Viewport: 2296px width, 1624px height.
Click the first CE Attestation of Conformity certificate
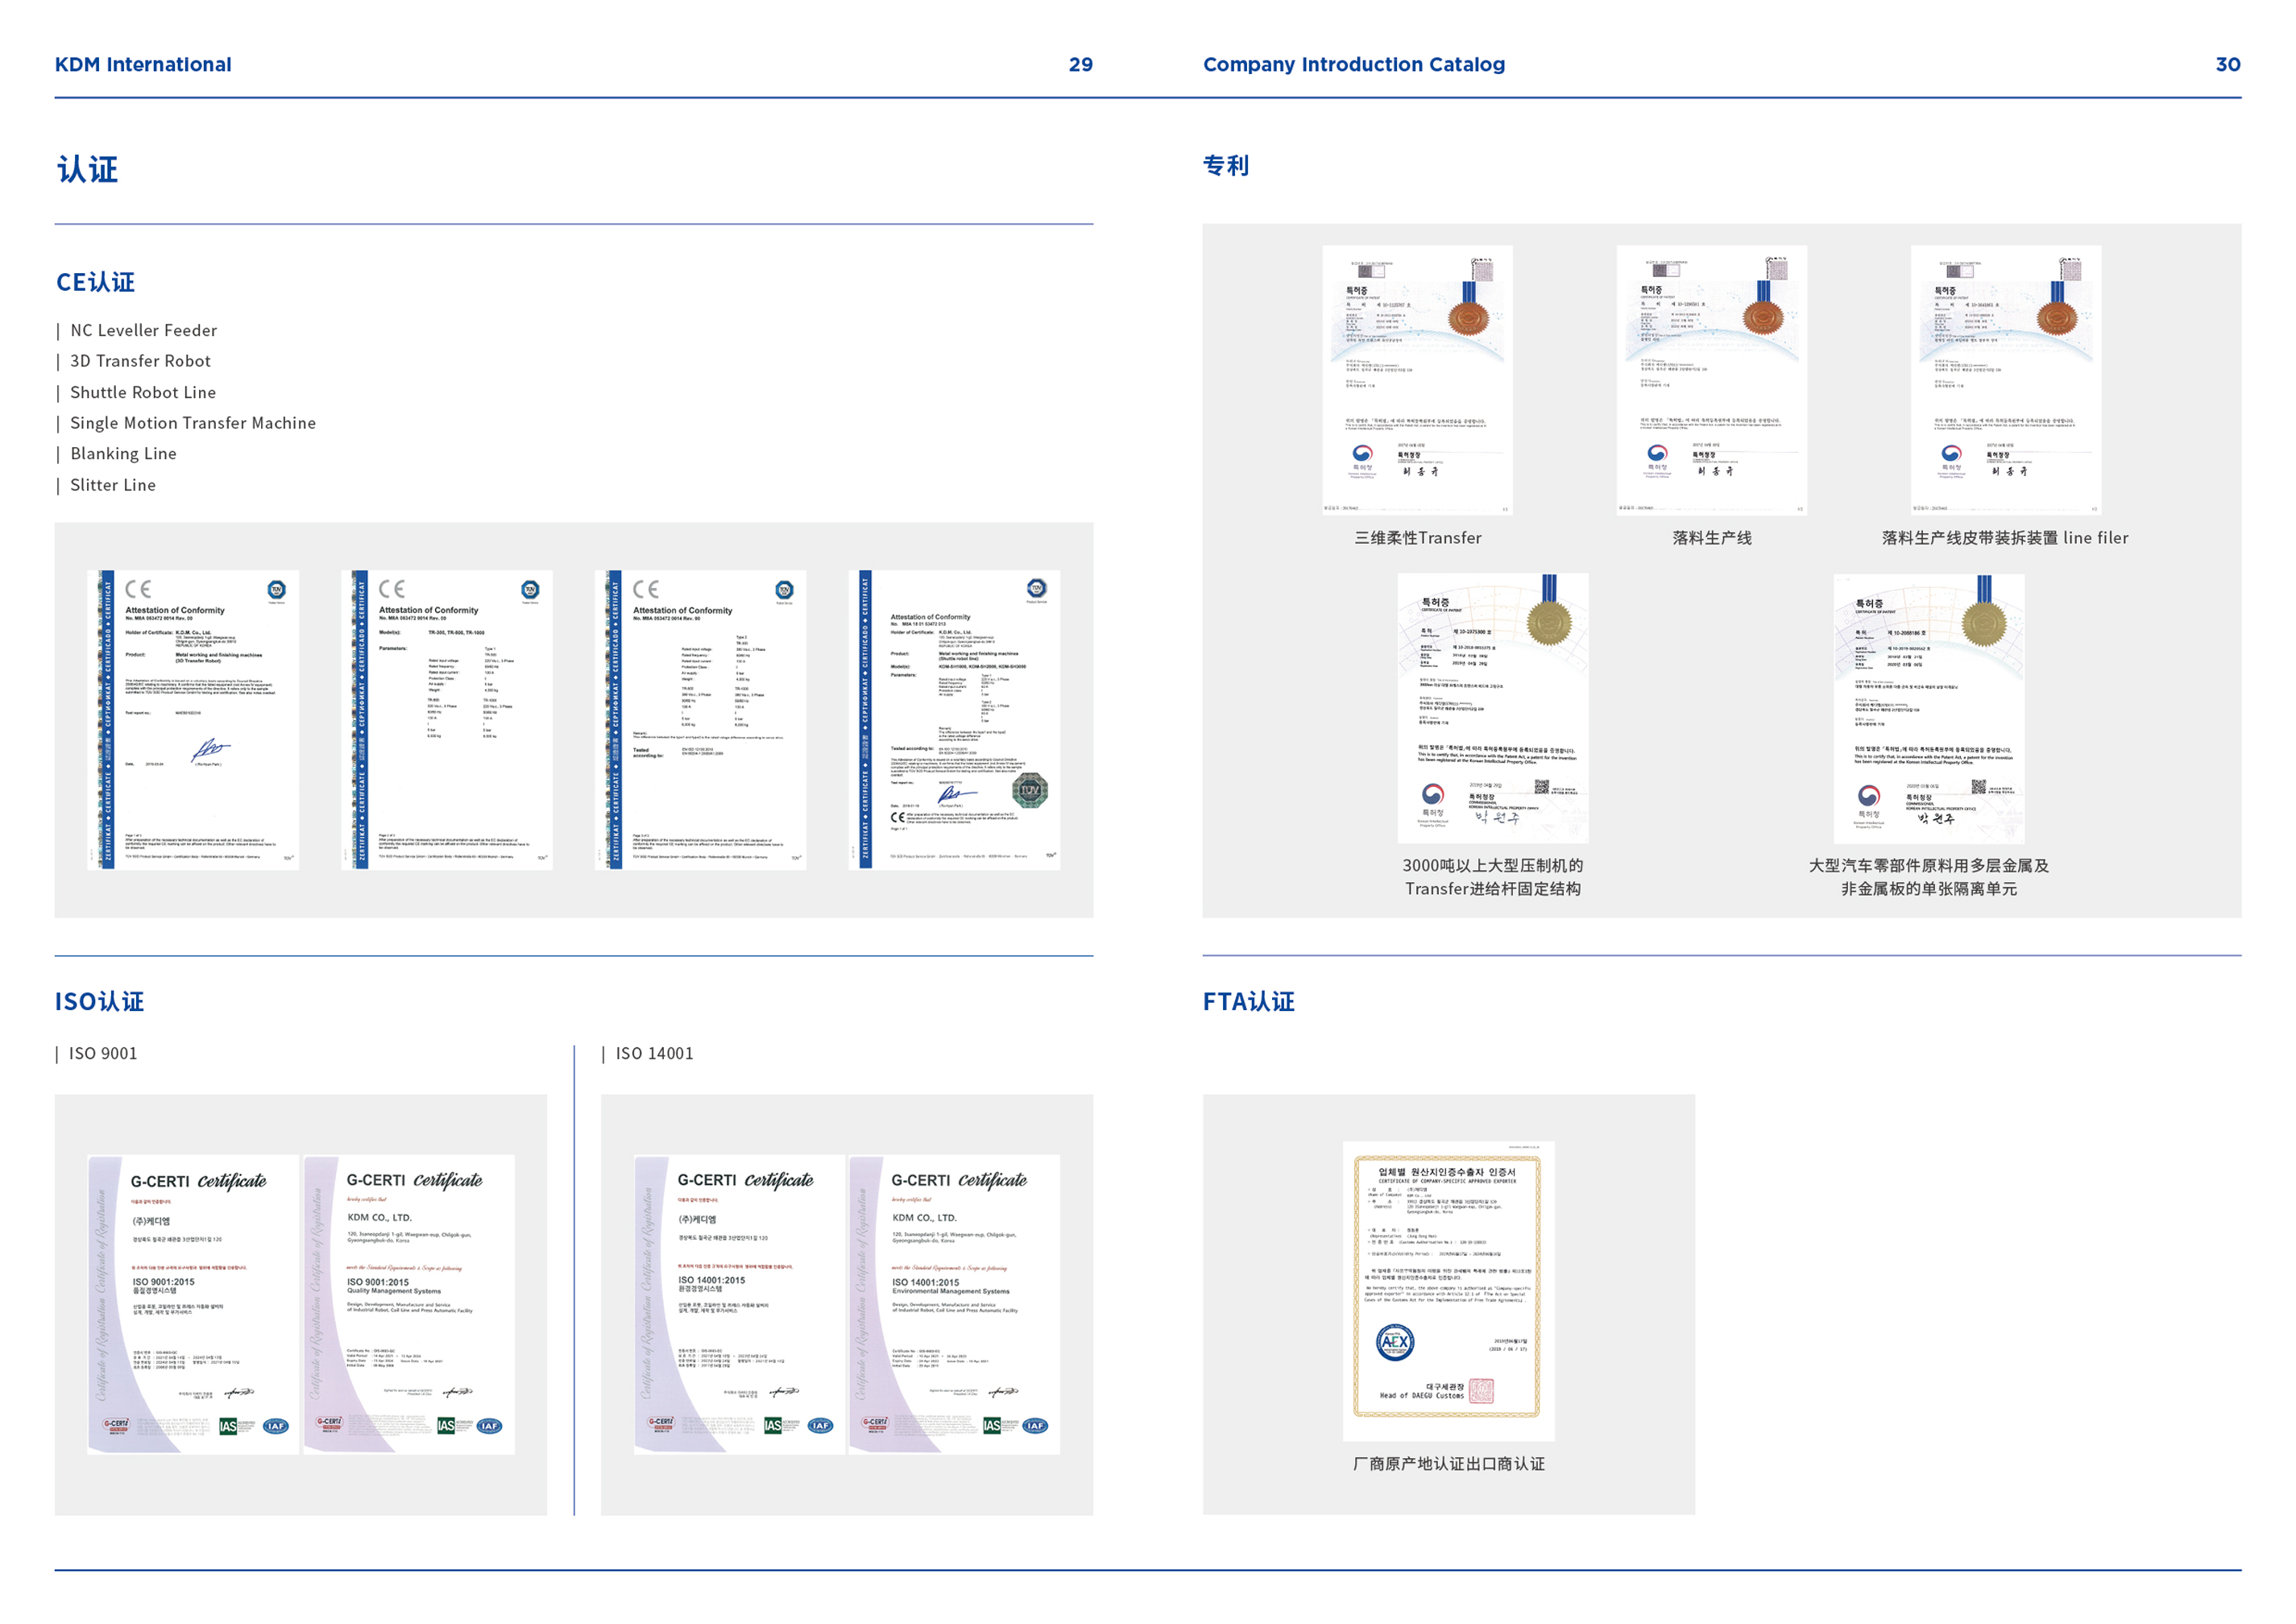[193, 719]
